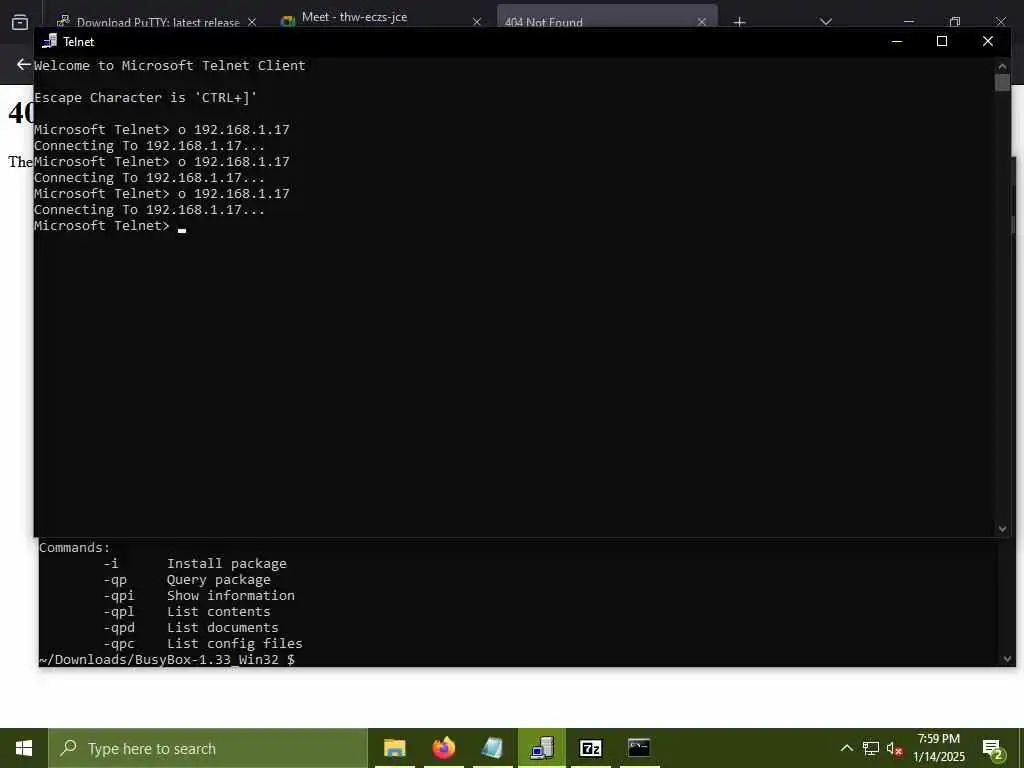Image resolution: width=1024 pixels, height=768 pixels.
Task: Click the Telnet scrollbar down arrow
Action: click(x=1002, y=529)
